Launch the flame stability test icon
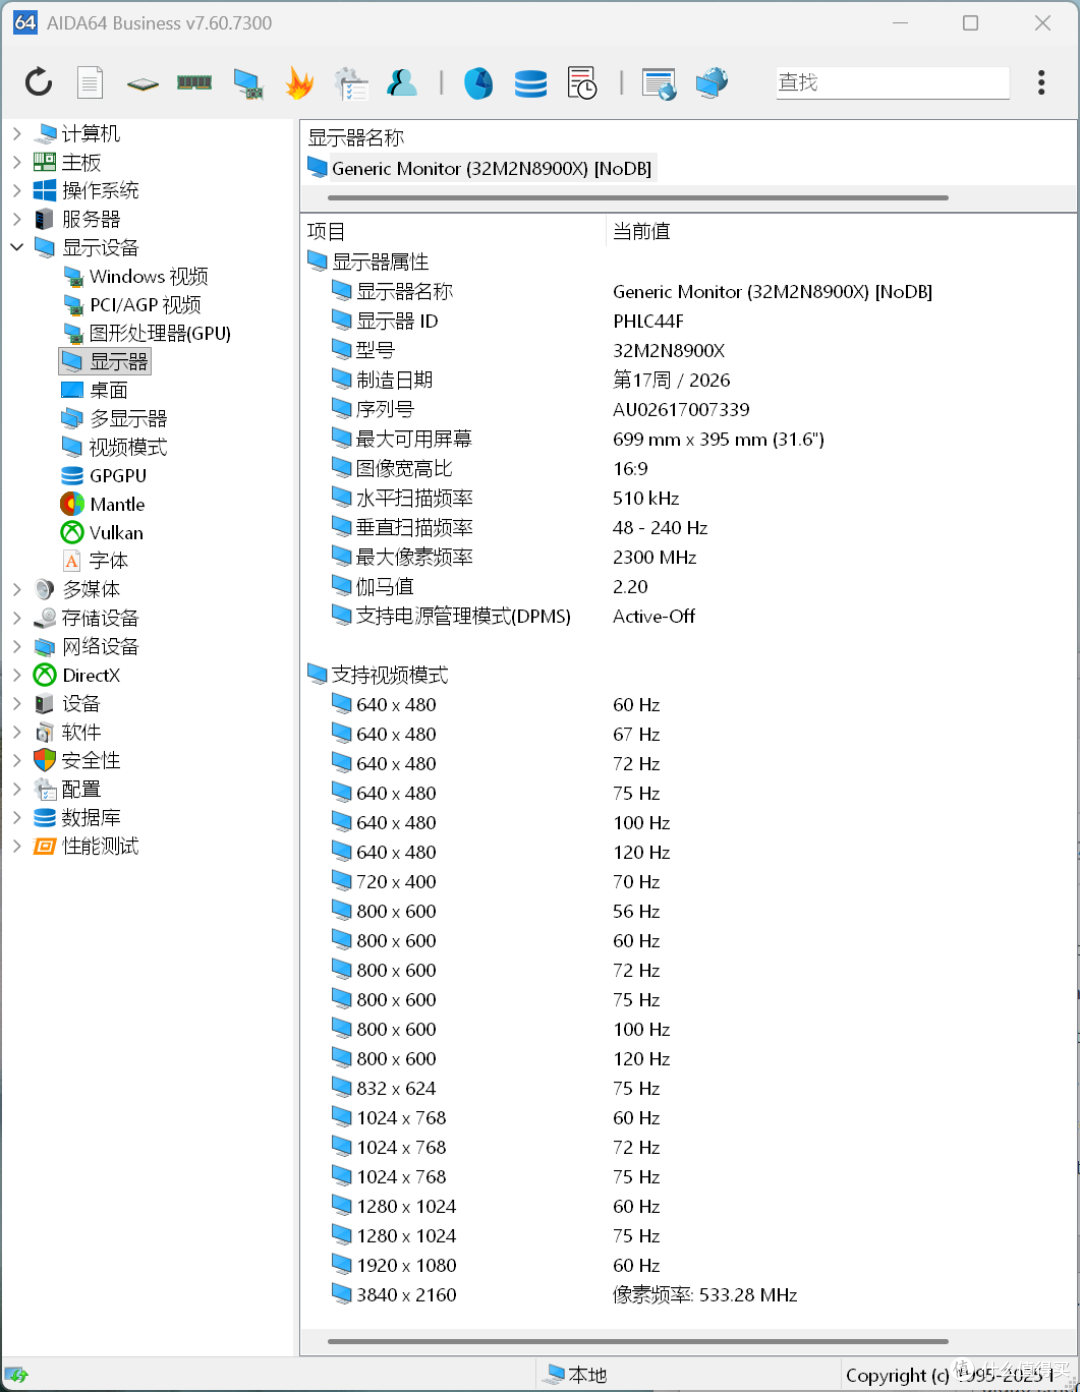 coord(299,83)
